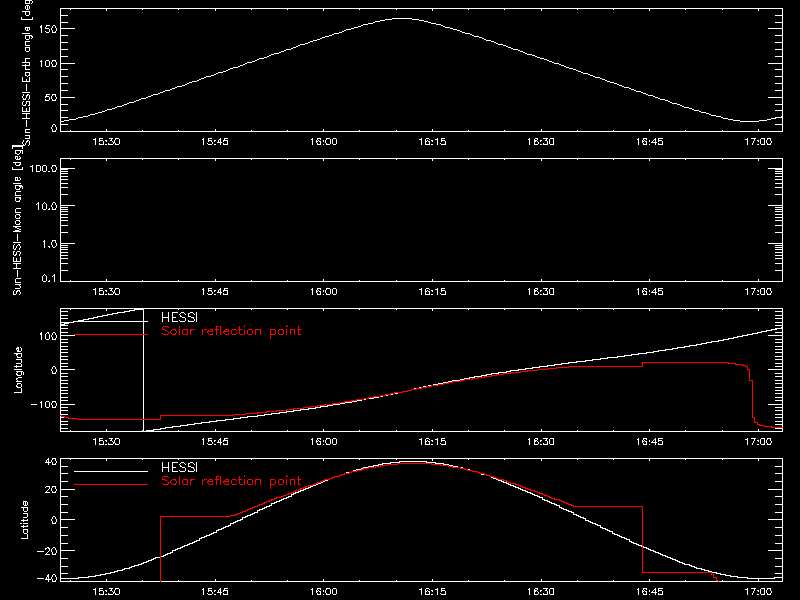Click 17:00 time label under Latitude plot
Image resolution: width=800 pixels, height=600 pixels.
[x=758, y=592]
